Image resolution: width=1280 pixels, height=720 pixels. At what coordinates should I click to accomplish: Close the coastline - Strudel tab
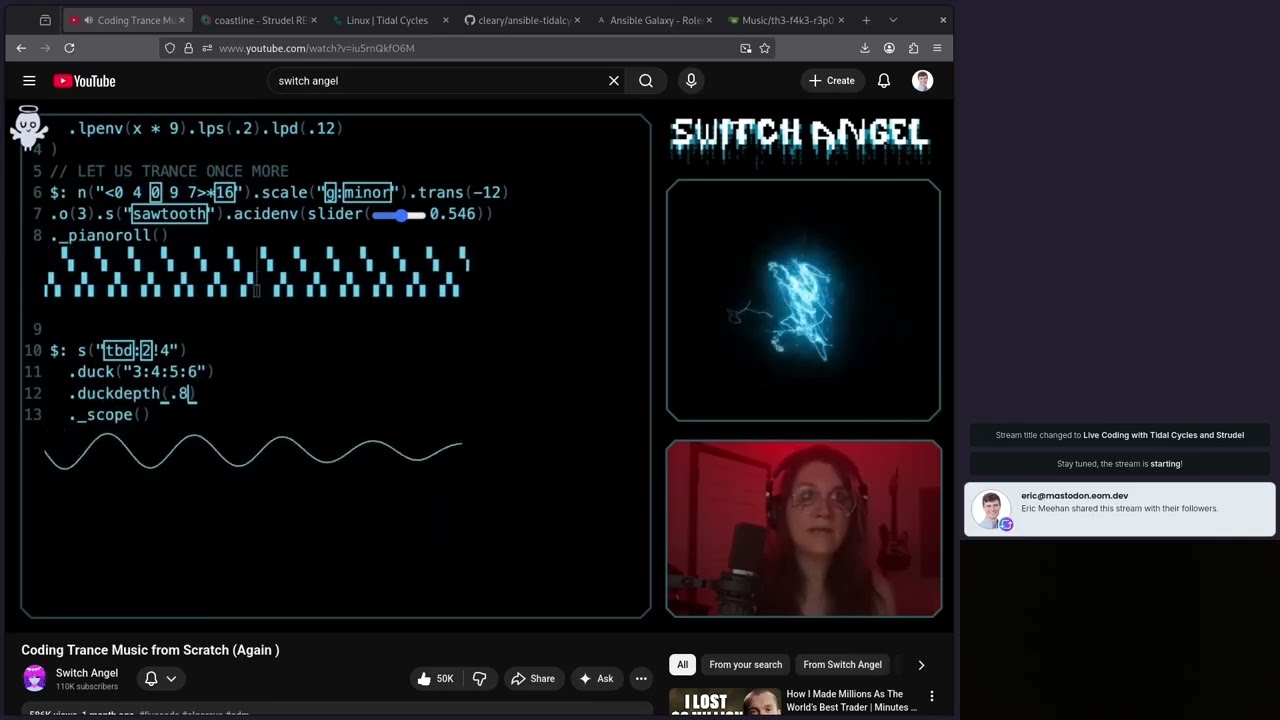[313, 20]
